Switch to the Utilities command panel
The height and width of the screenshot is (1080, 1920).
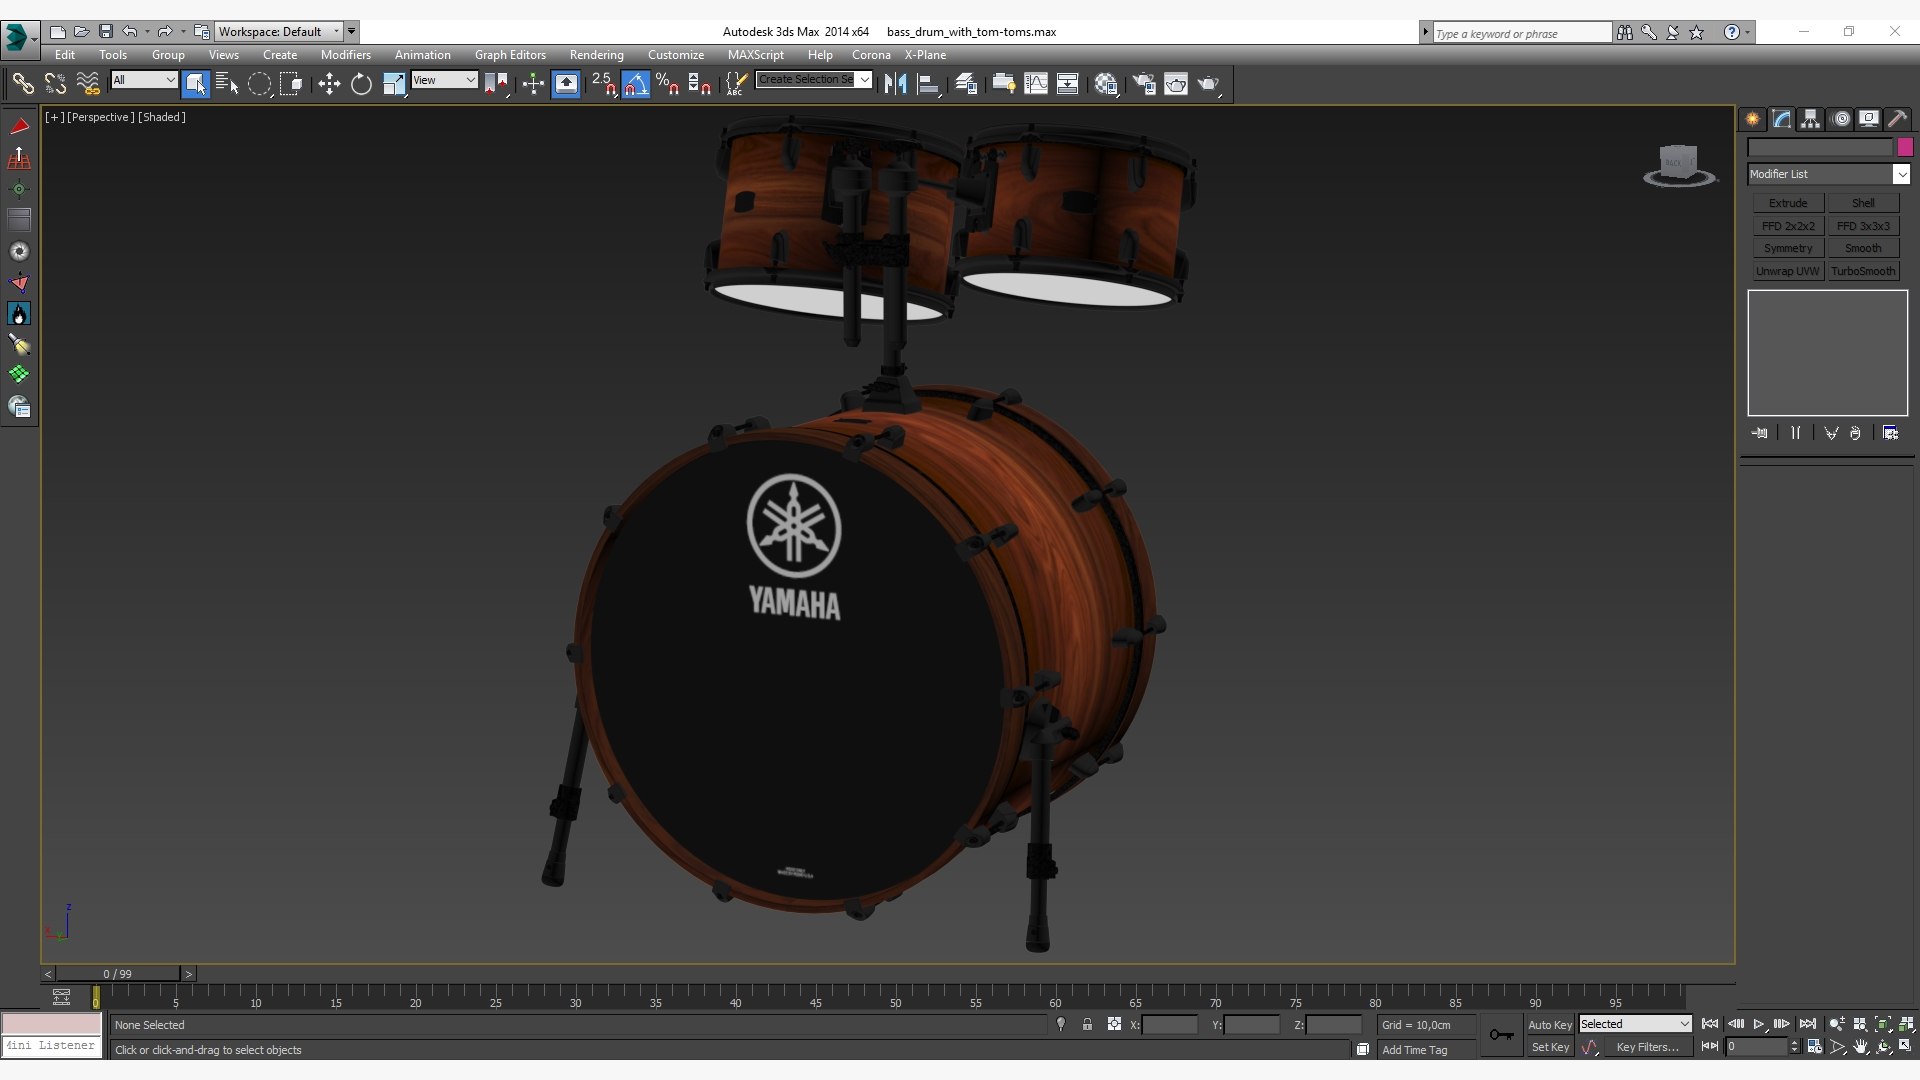tap(1897, 119)
